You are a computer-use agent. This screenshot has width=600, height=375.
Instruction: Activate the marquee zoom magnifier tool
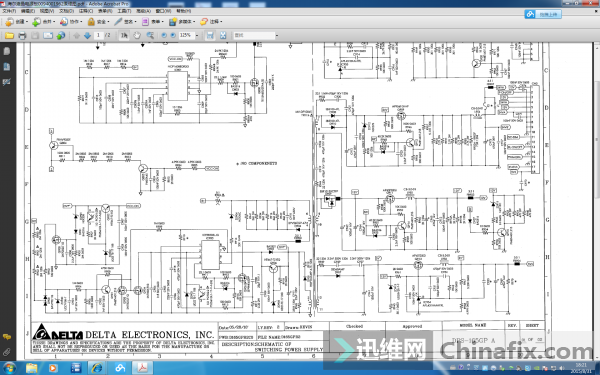(150, 36)
